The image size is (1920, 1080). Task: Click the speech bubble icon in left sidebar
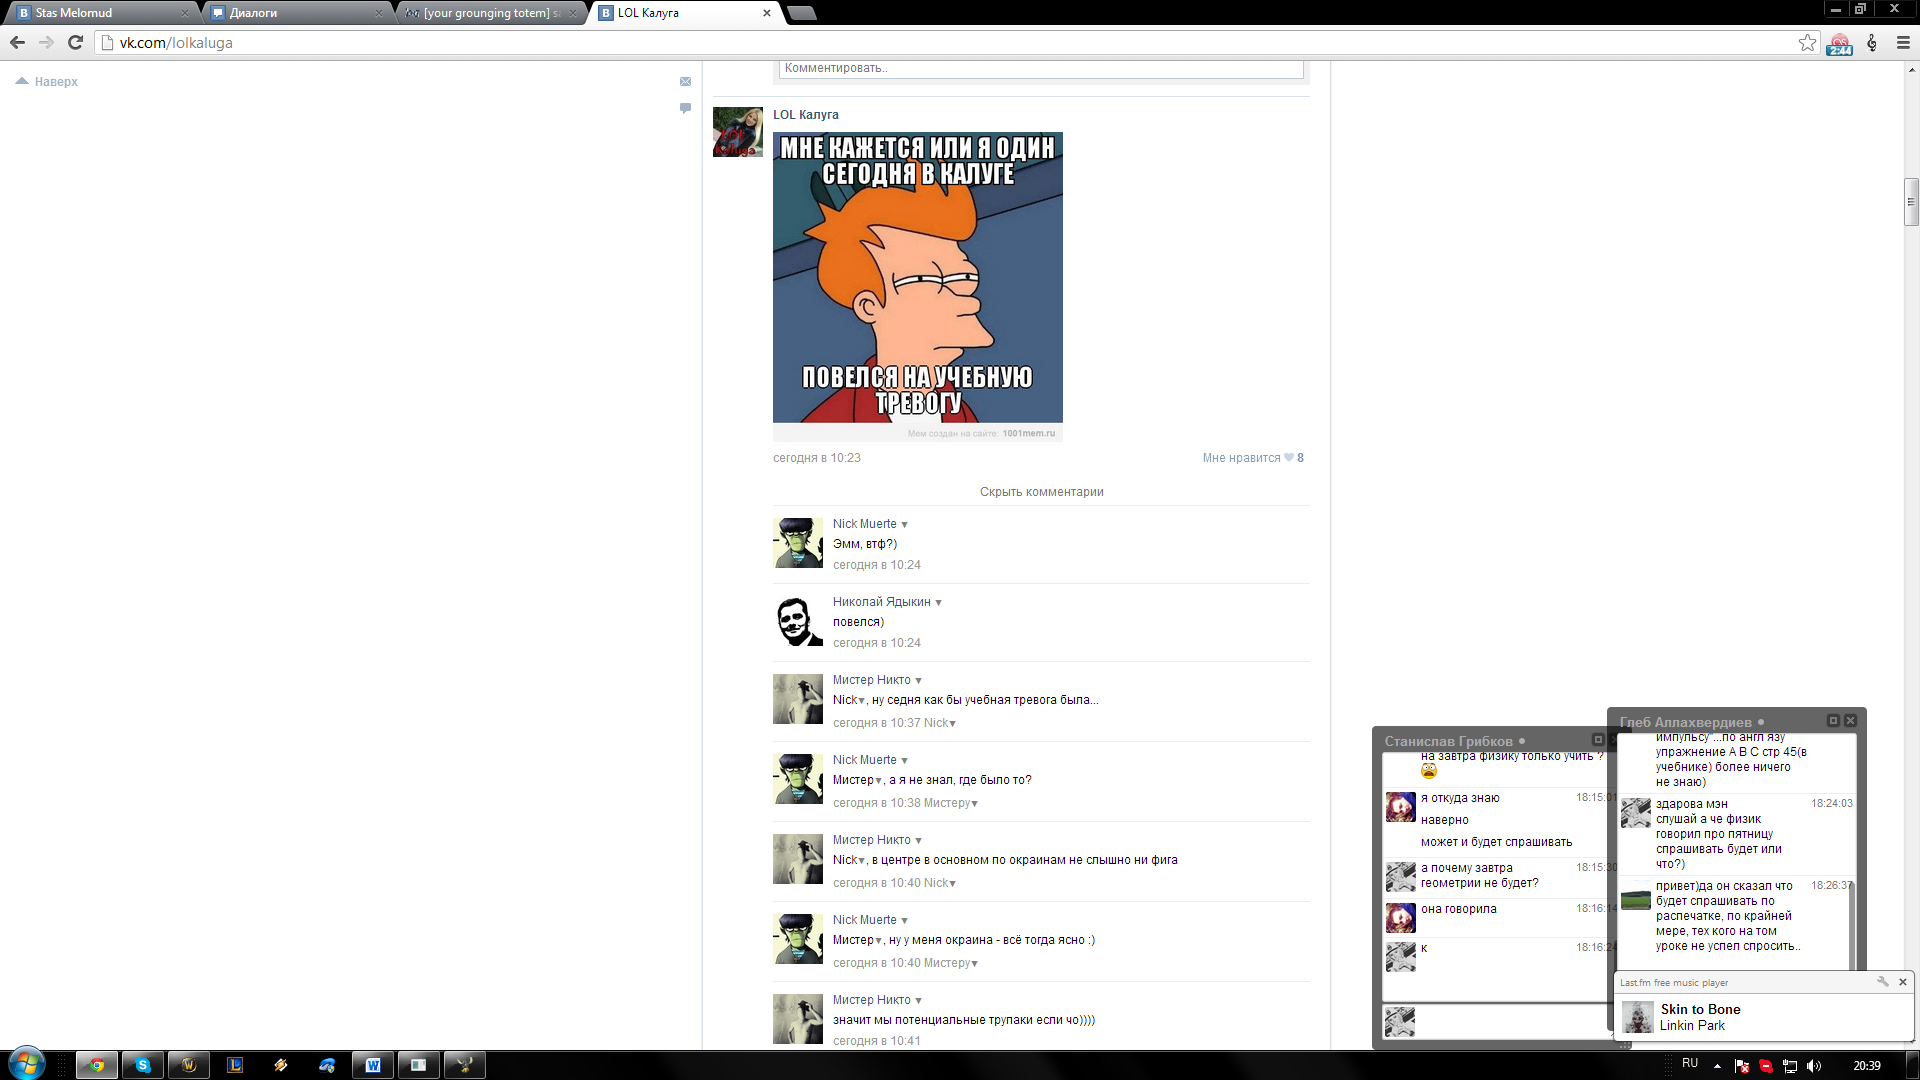(685, 107)
